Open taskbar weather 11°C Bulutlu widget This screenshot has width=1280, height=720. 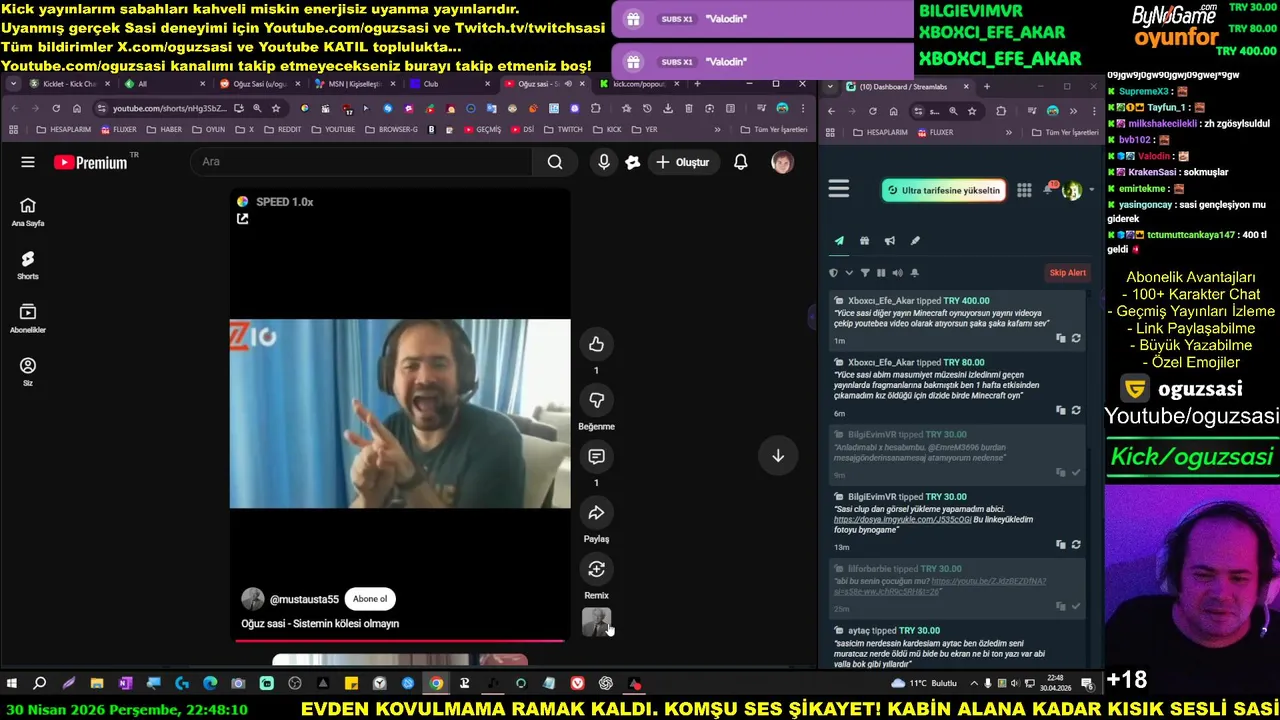(x=924, y=684)
